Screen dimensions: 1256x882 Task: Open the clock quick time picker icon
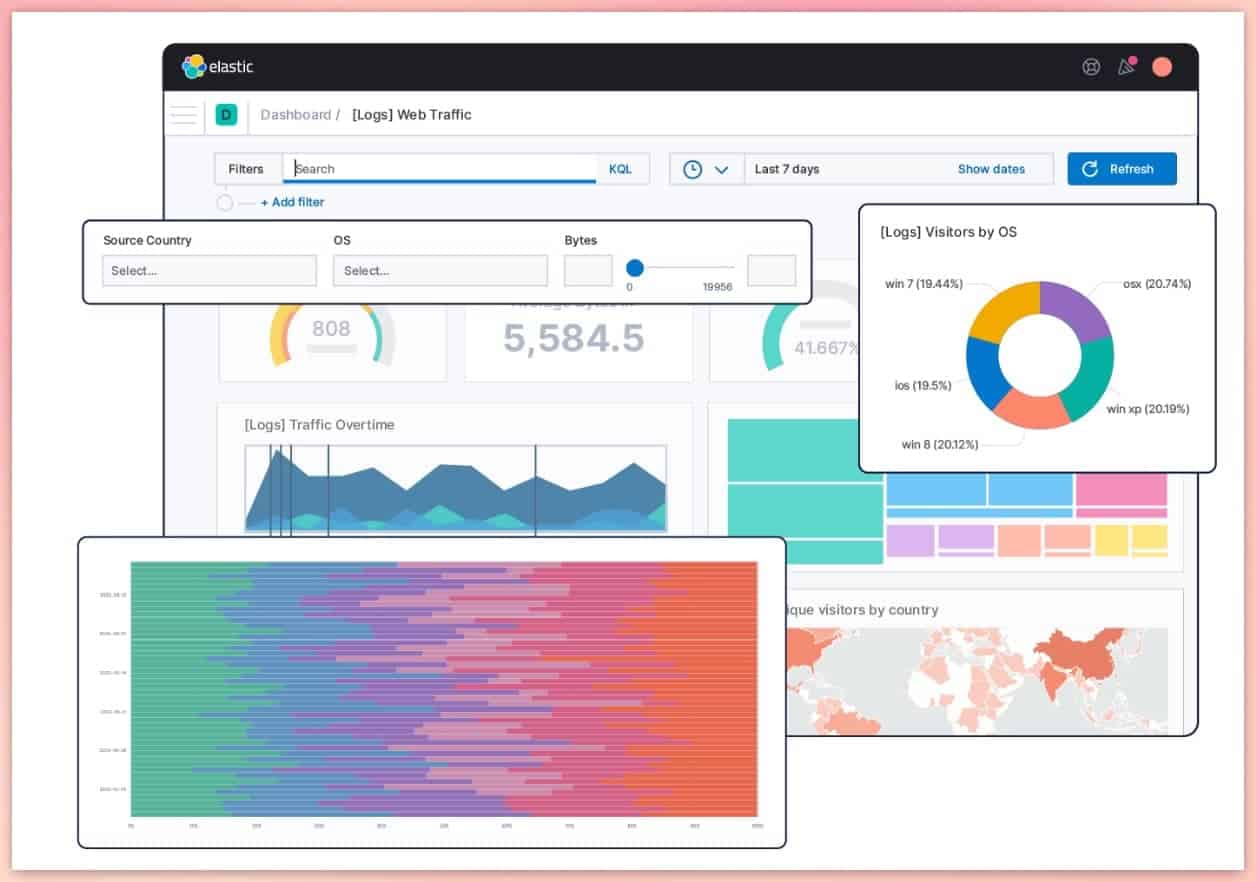click(690, 168)
